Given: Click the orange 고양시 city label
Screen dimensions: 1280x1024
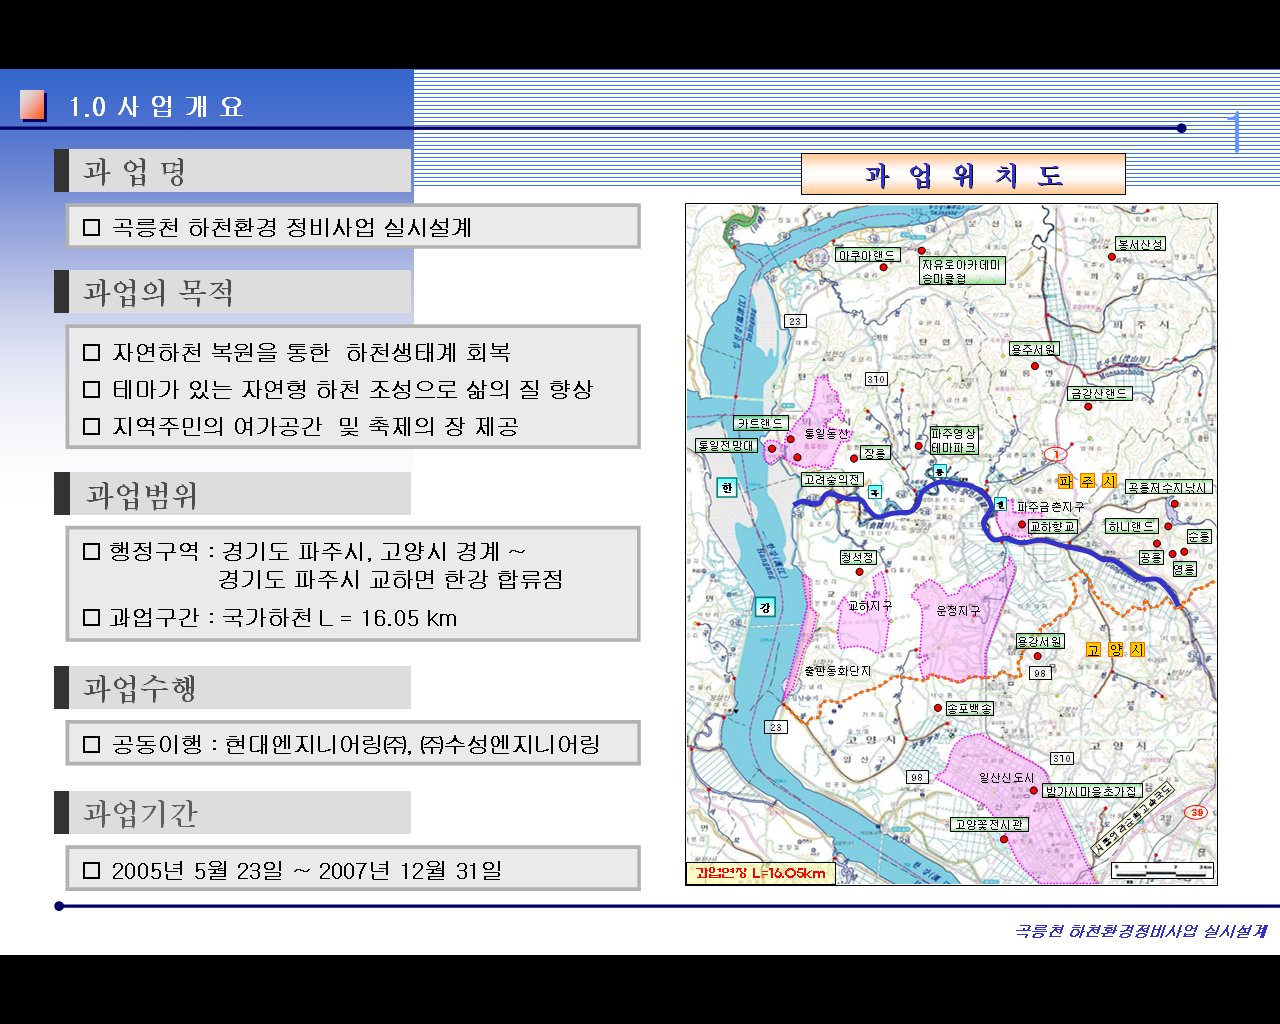Looking at the screenshot, I should point(1115,649).
